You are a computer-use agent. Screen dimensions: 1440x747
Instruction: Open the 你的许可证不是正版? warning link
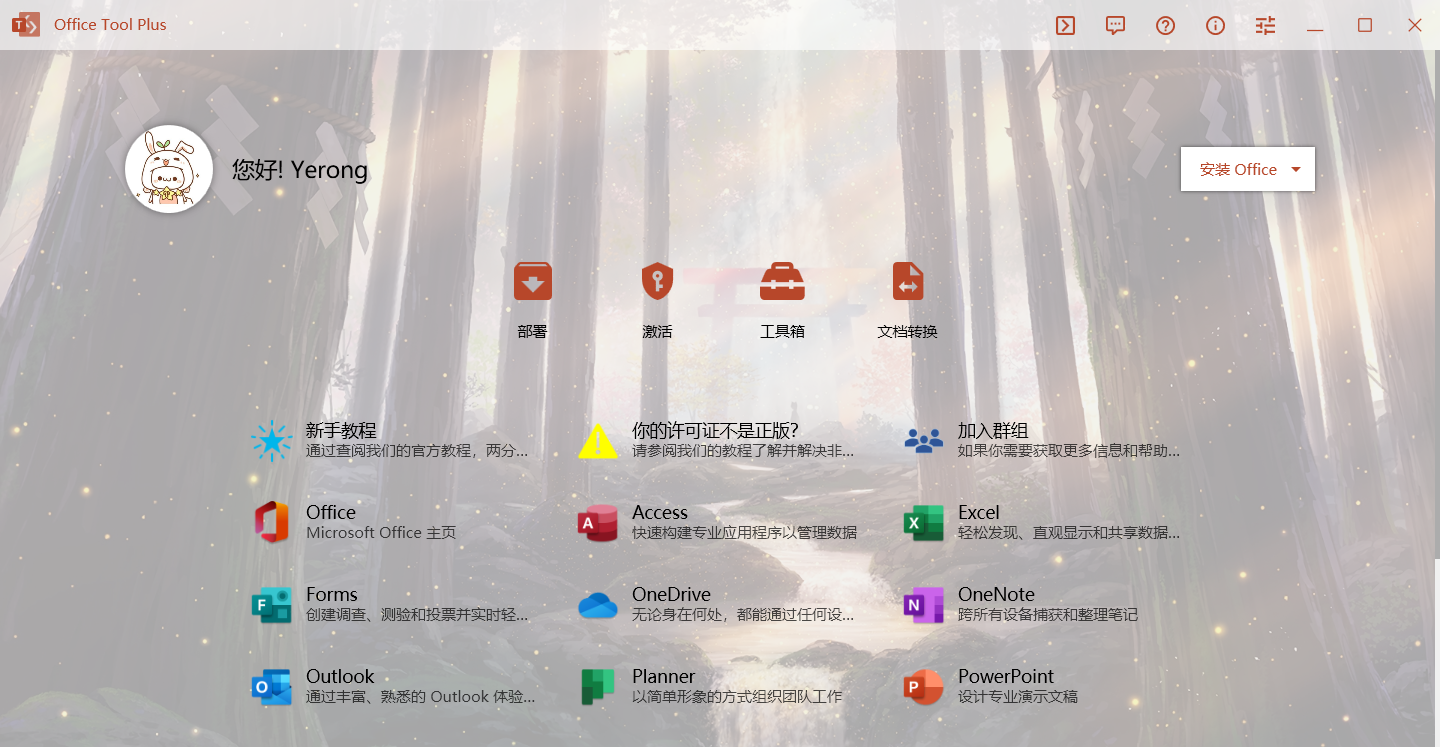pos(716,440)
